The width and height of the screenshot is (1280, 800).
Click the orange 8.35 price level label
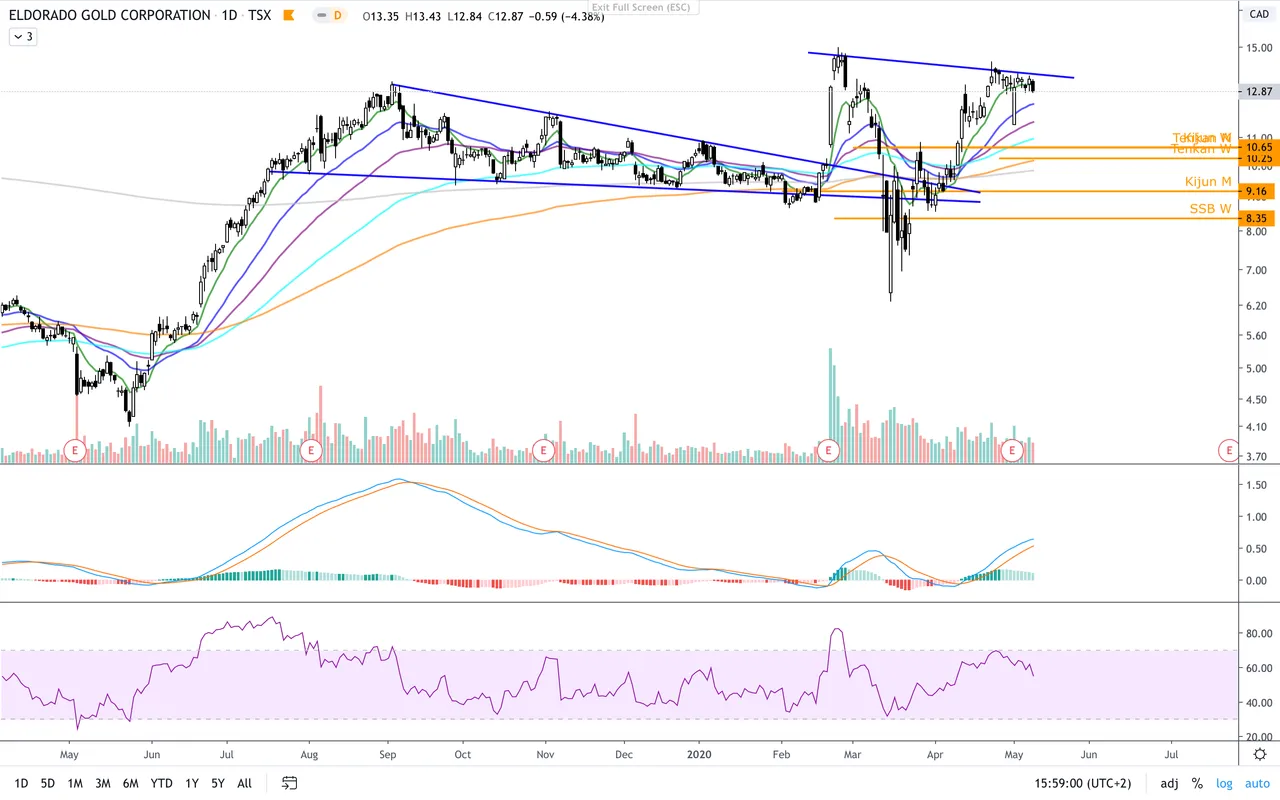point(1258,218)
